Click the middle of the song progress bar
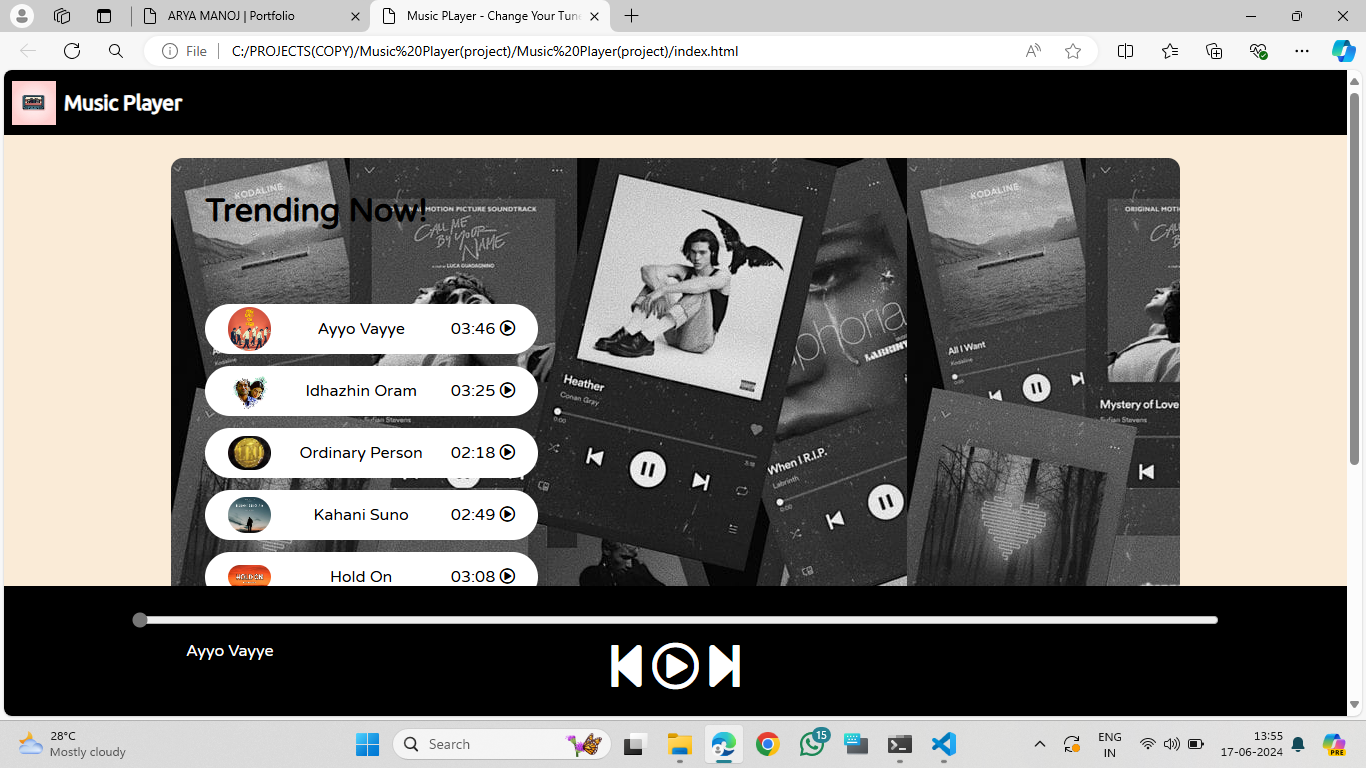 coord(675,620)
